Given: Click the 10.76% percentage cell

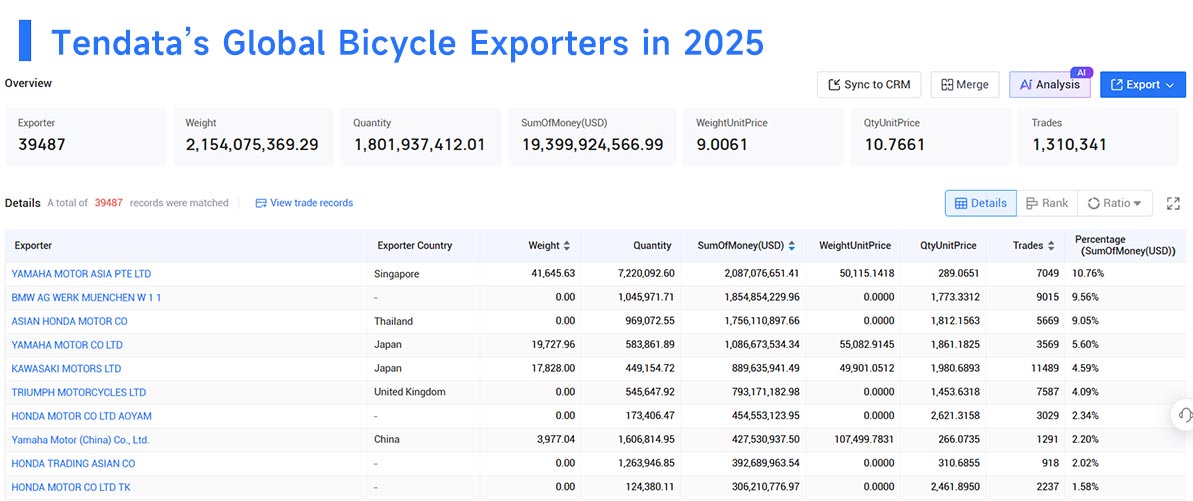Looking at the screenshot, I should tap(1087, 273).
